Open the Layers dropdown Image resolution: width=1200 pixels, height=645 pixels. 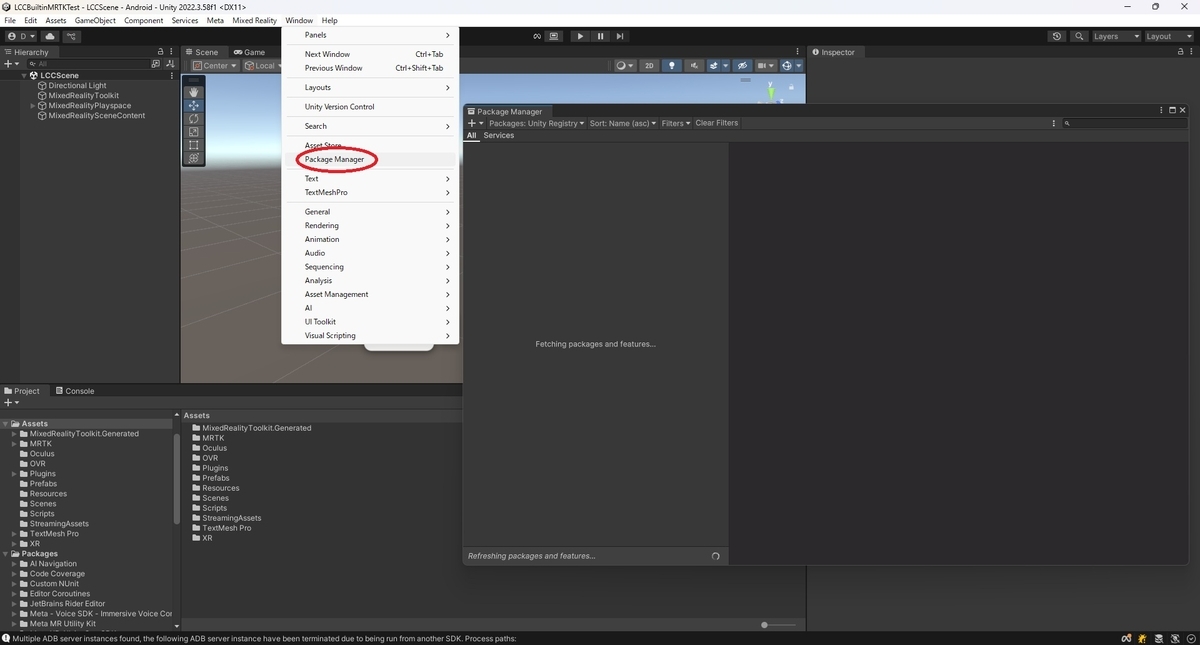1116,36
